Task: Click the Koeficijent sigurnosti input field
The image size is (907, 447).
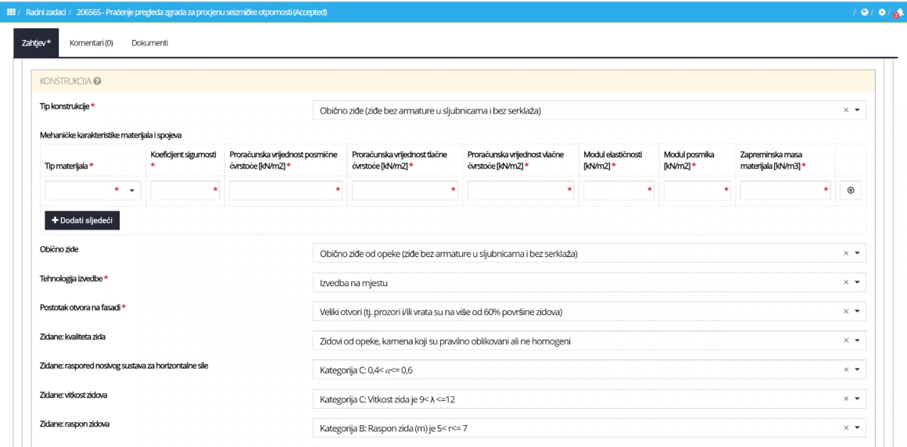Action: (185, 190)
